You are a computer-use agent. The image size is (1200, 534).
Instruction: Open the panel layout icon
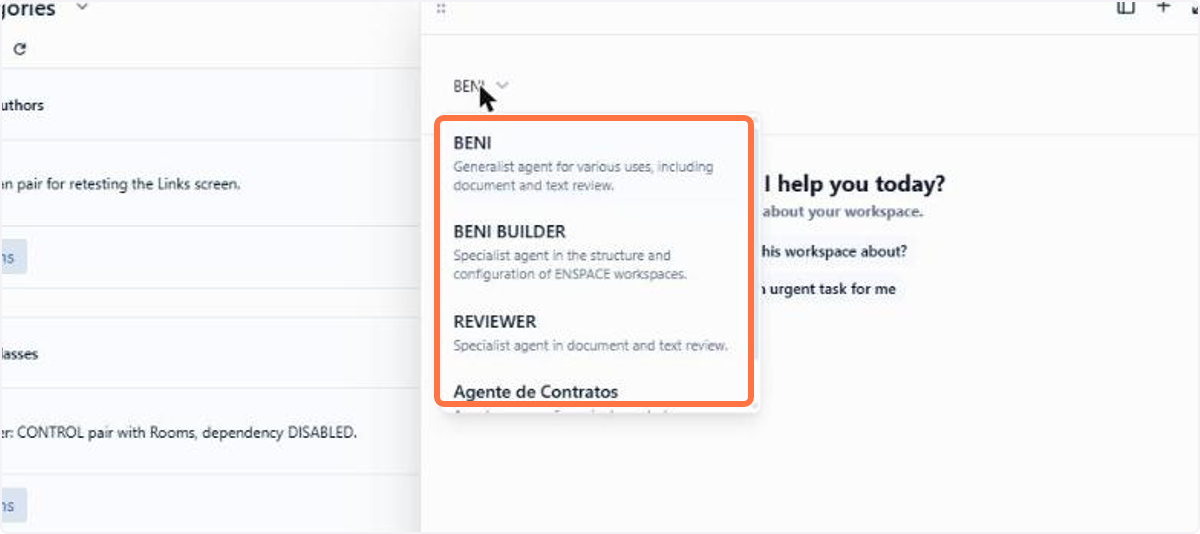(x=1126, y=7)
